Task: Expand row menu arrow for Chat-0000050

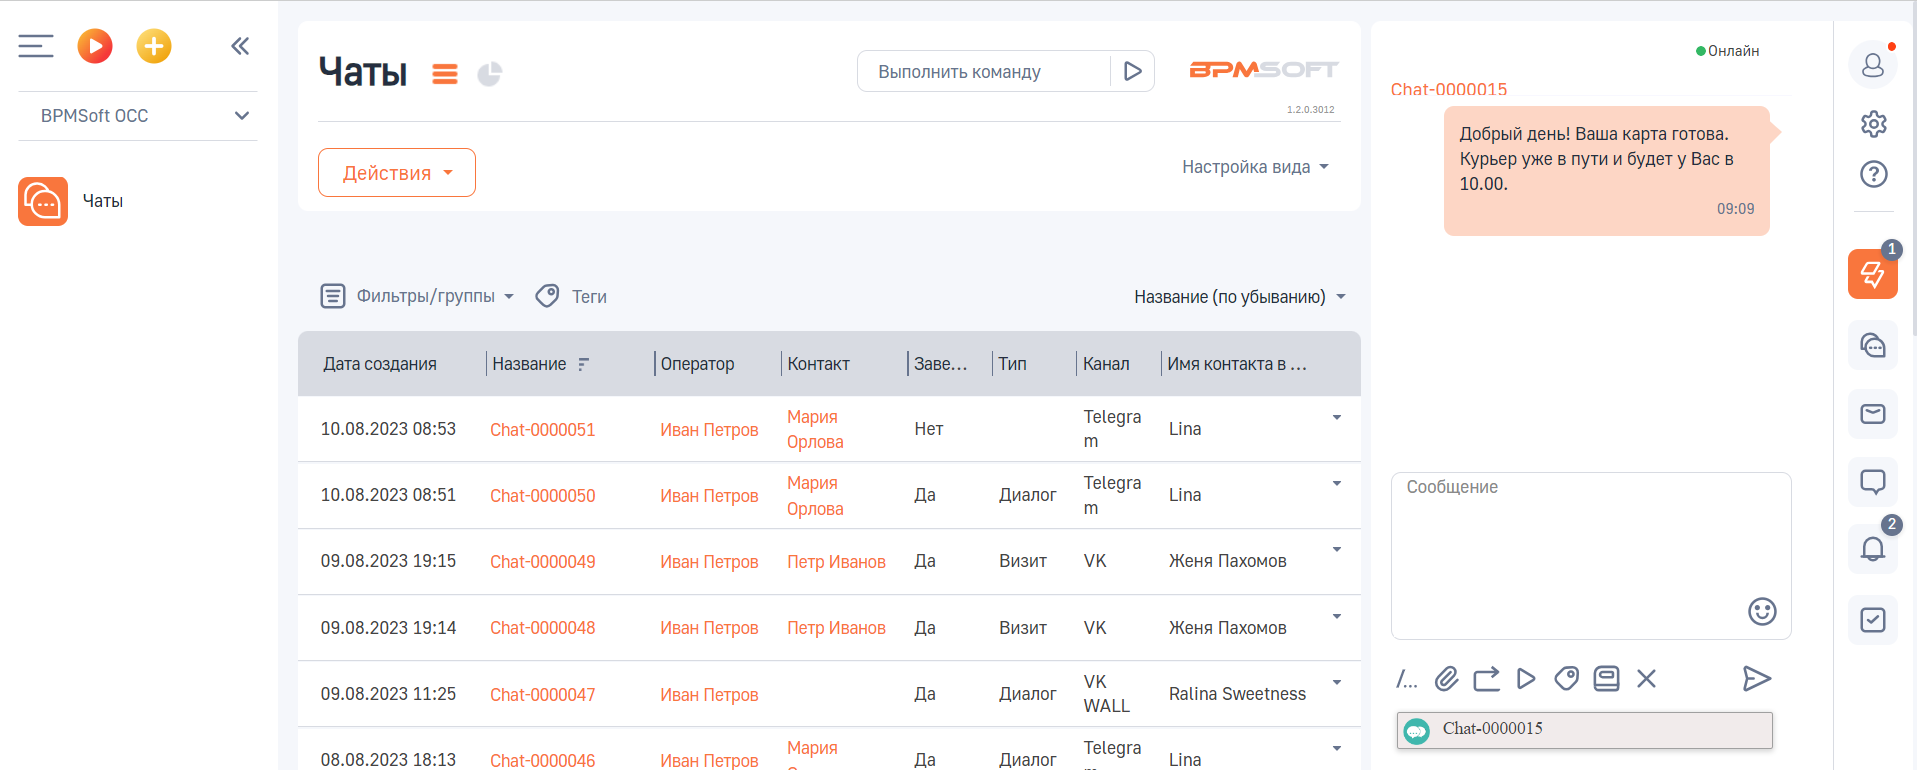Action: (1337, 483)
